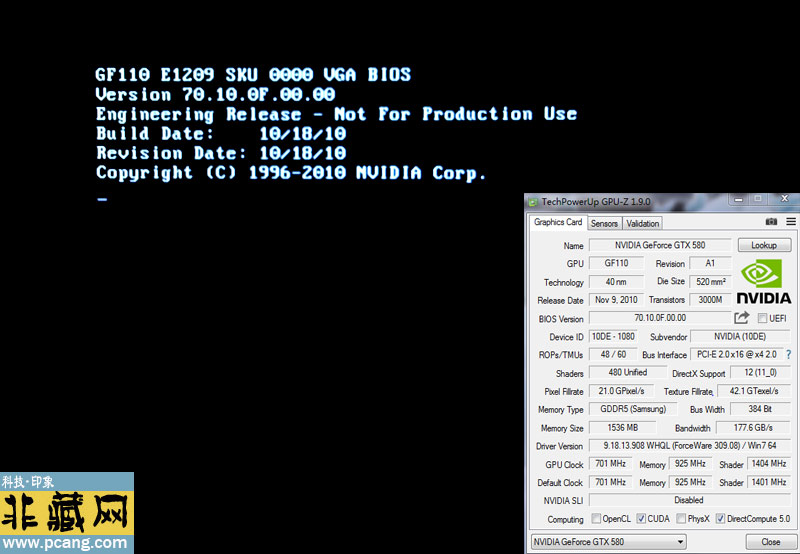Click 'Engineering Release - Not For Production Use'
This screenshot has width=800, height=554.
[336, 115]
